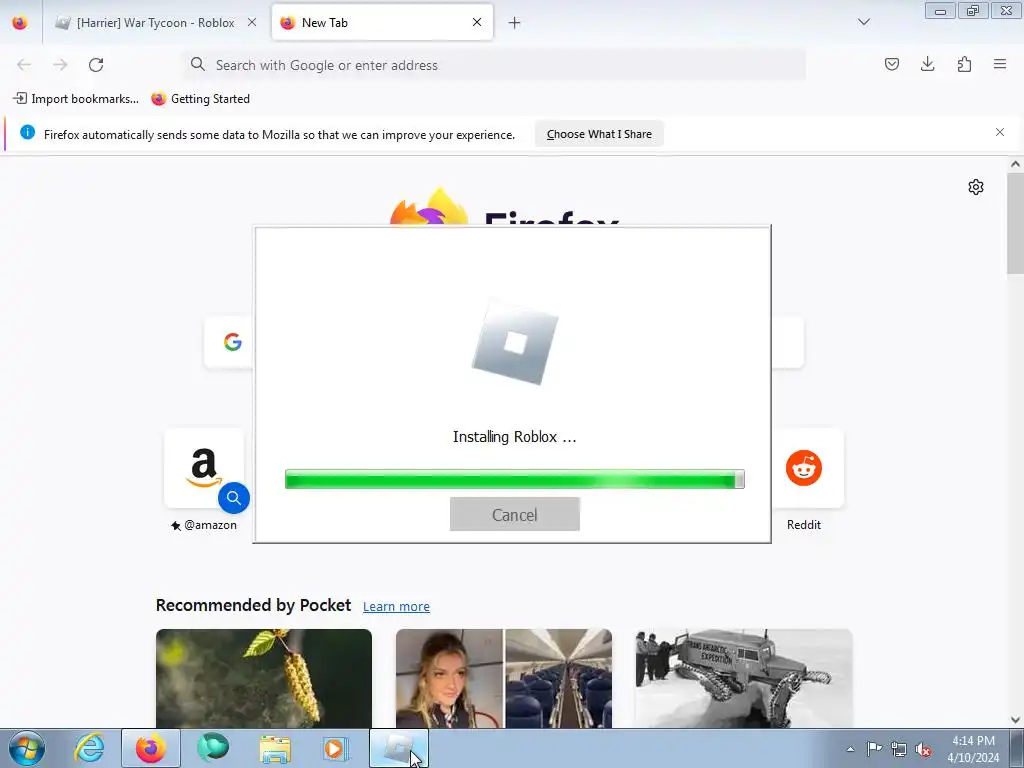1024x768 pixels.
Task: Open network tray icon
Action: [899, 749]
